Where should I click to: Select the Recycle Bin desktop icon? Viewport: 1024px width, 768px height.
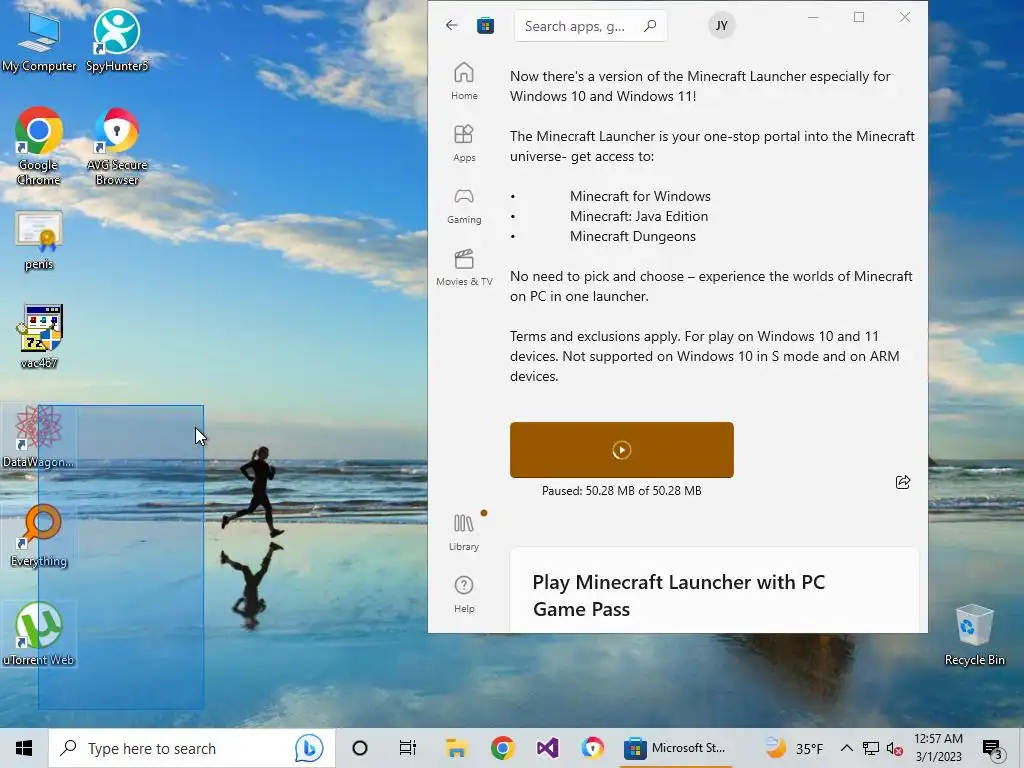pyautogui.click(x=974, y=634)
